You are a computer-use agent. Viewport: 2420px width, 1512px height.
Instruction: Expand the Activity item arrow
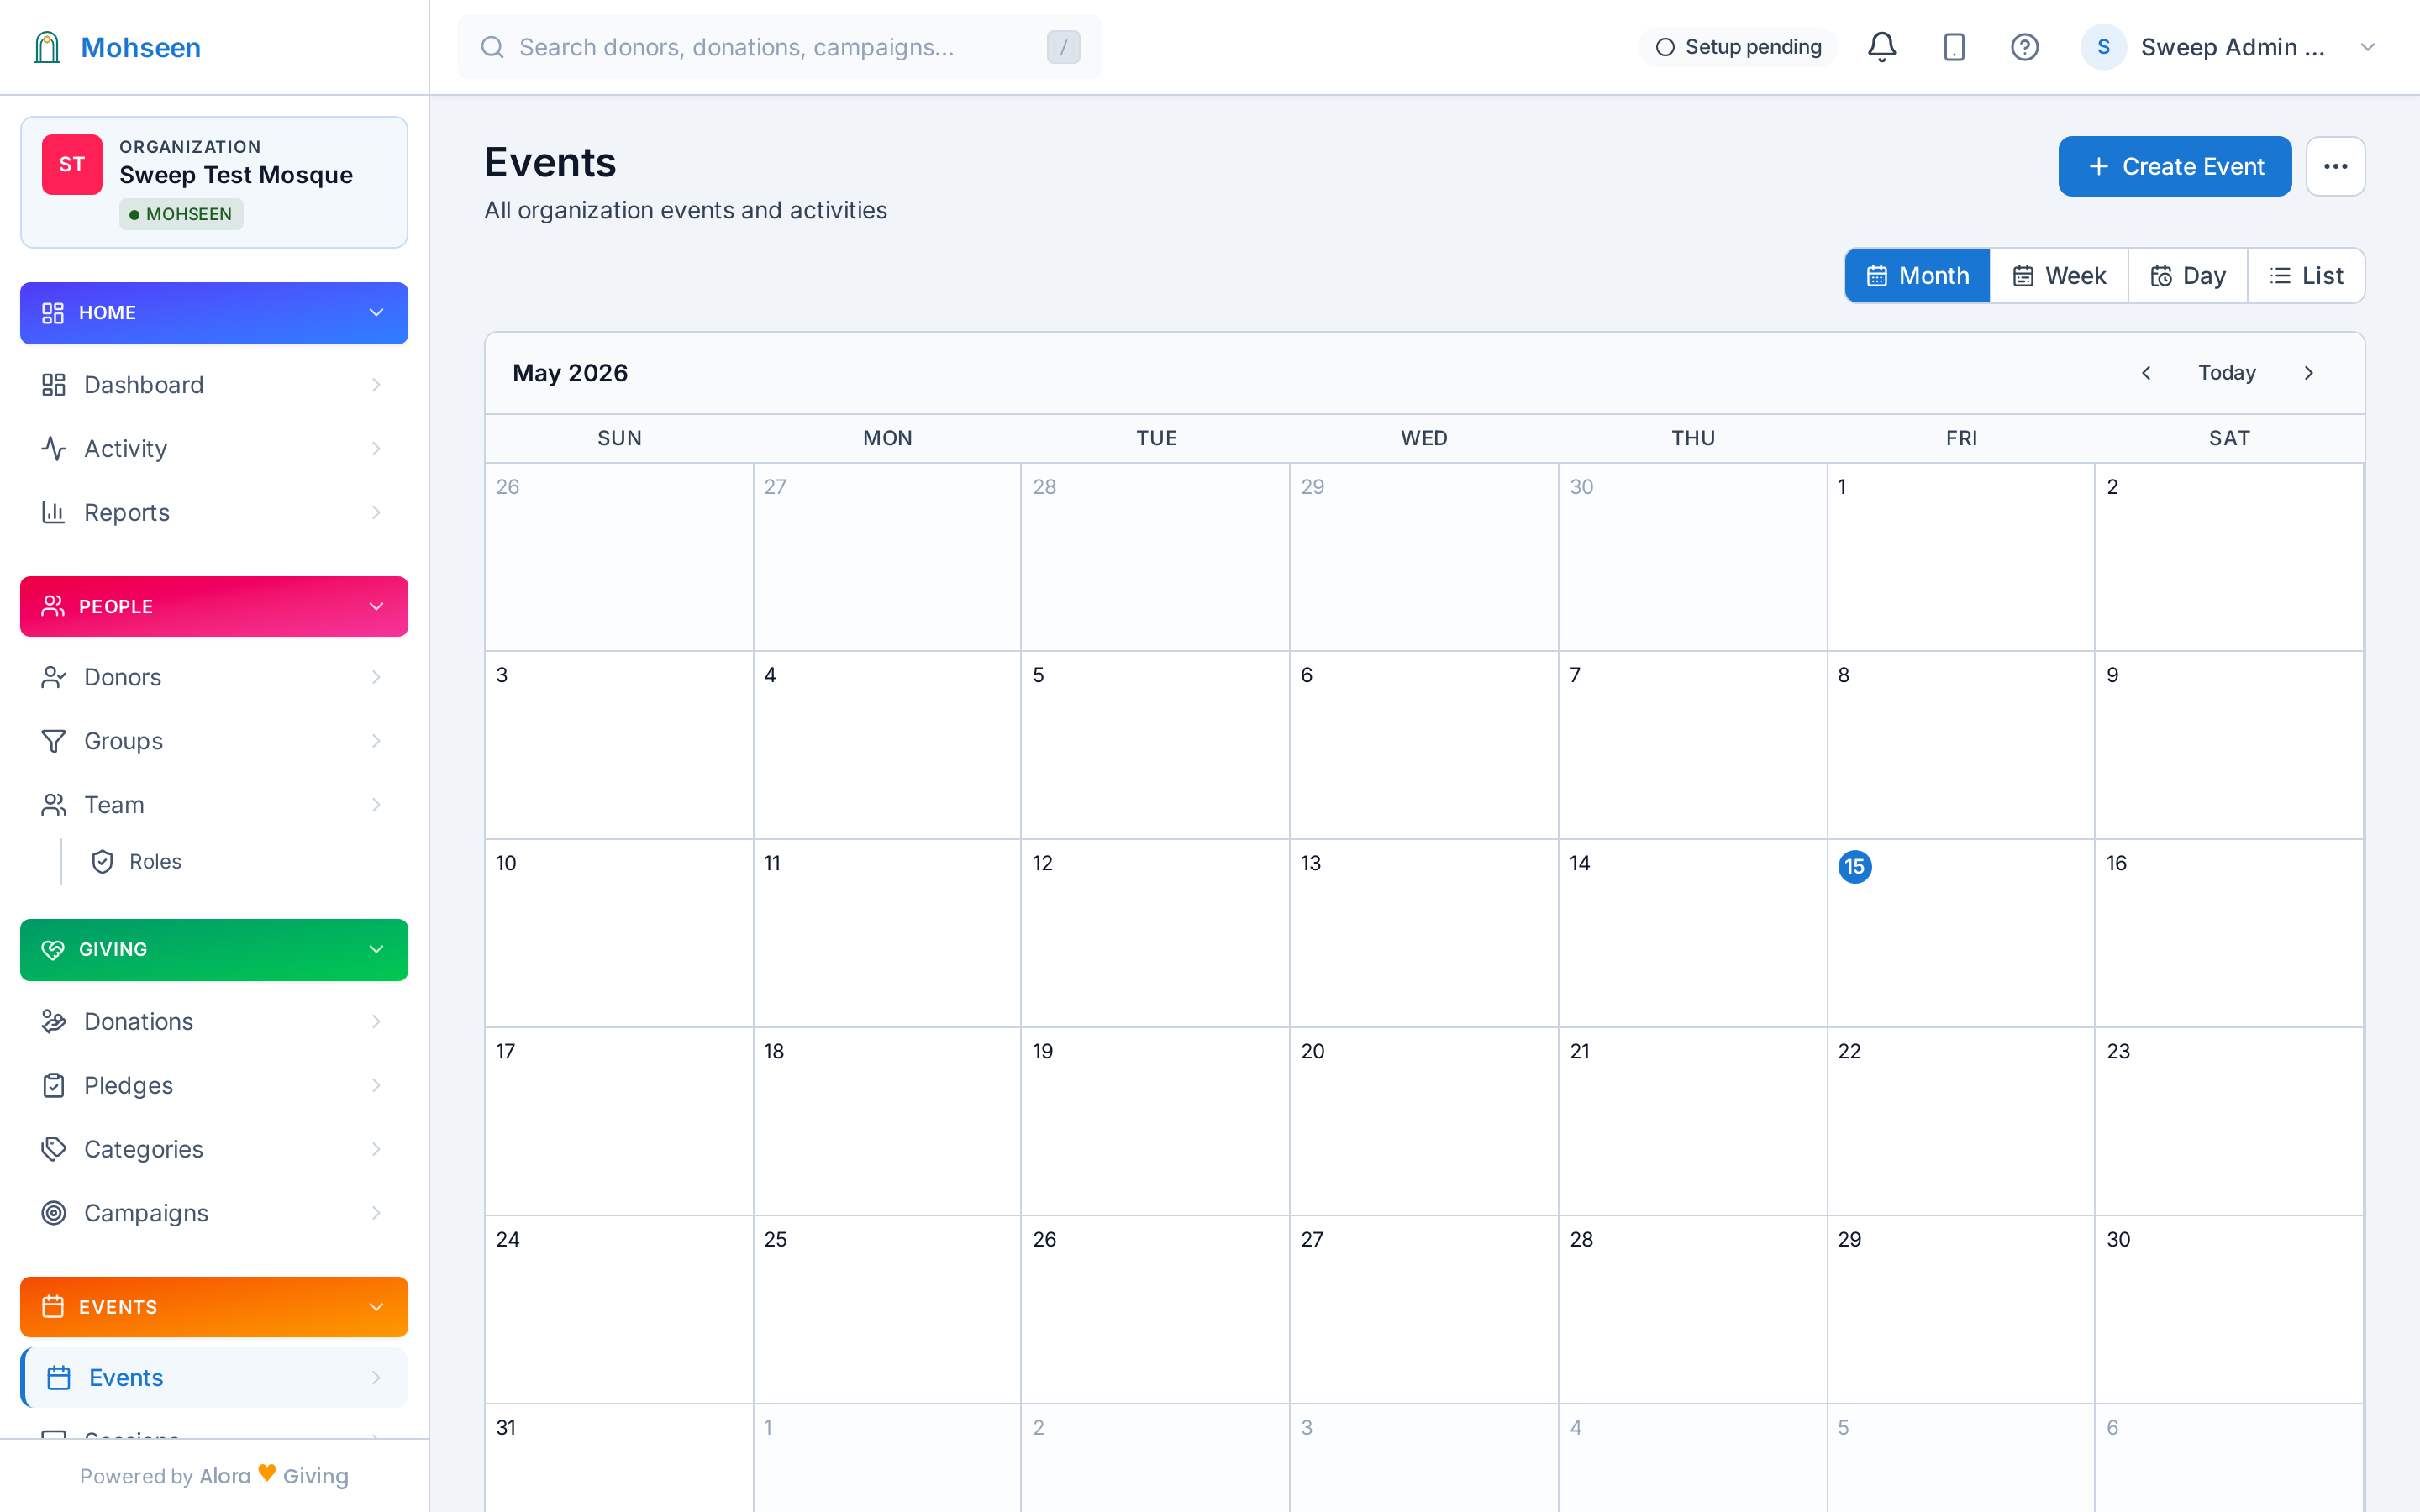376,449
